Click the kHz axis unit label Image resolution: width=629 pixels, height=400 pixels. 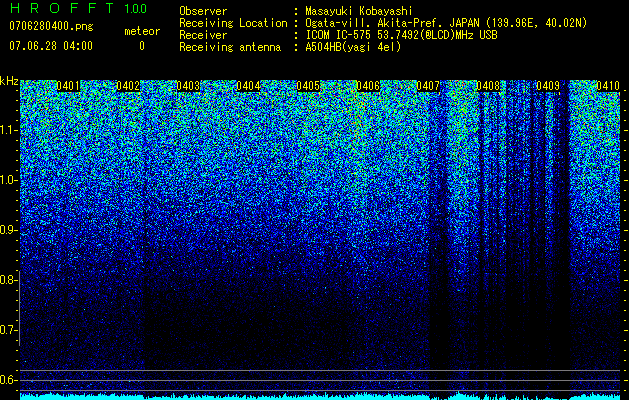point(9,81)
